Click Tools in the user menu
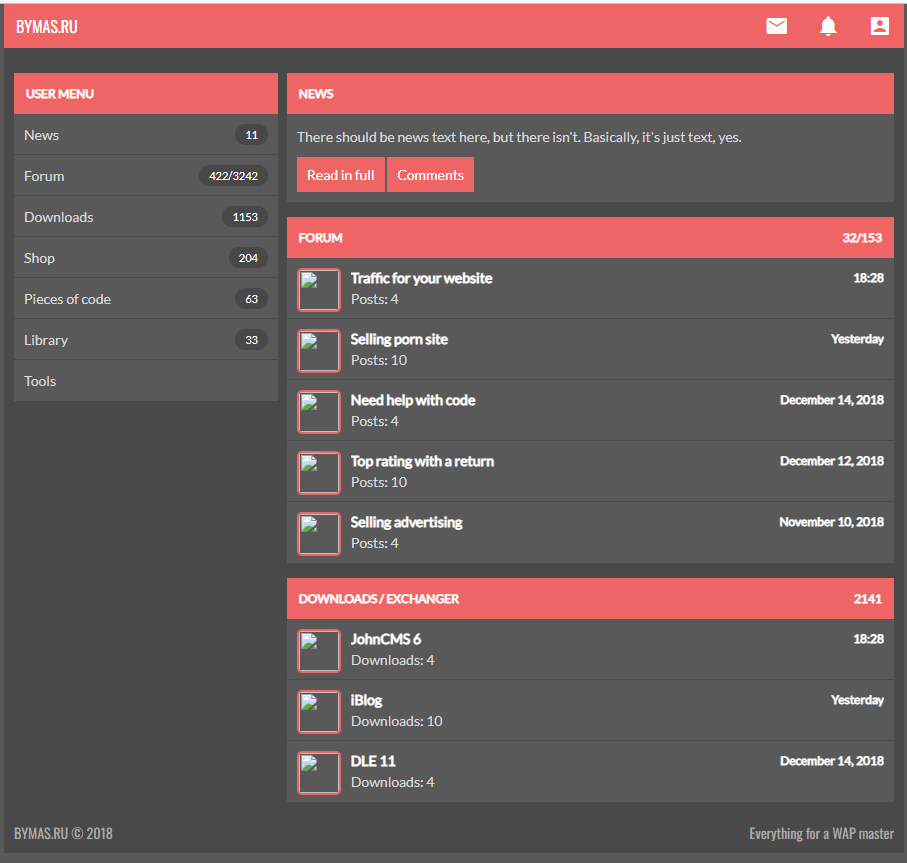 click(x=40, y=381)
